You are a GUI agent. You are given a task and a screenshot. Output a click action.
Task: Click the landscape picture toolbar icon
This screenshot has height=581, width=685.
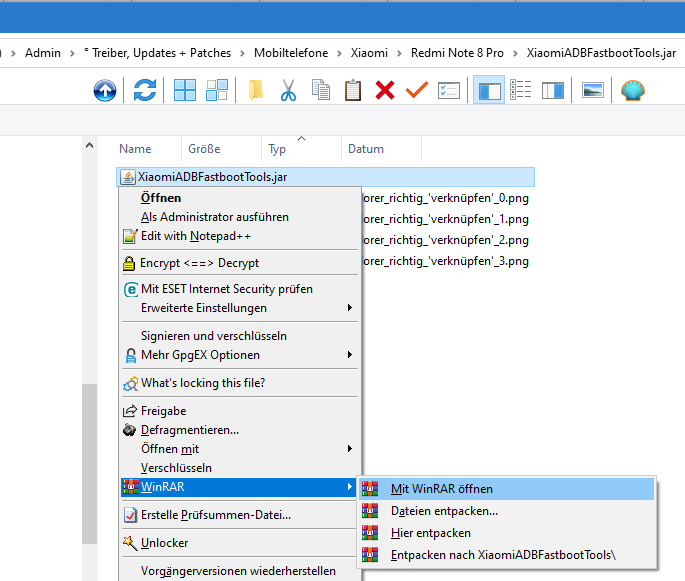(x=592, y=90)
